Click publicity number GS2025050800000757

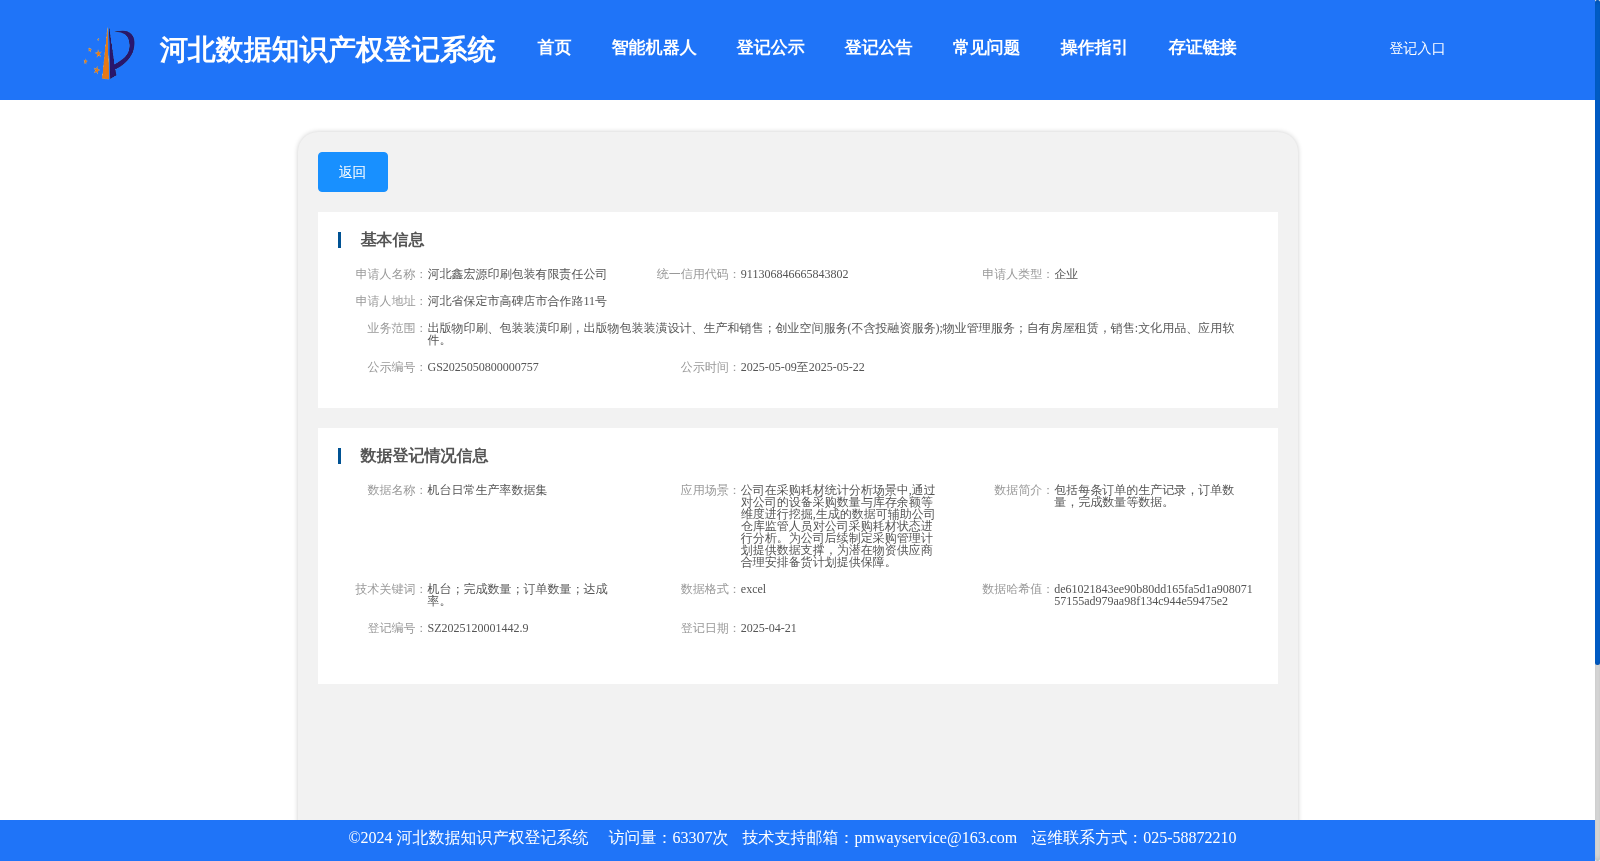(483, 367)
